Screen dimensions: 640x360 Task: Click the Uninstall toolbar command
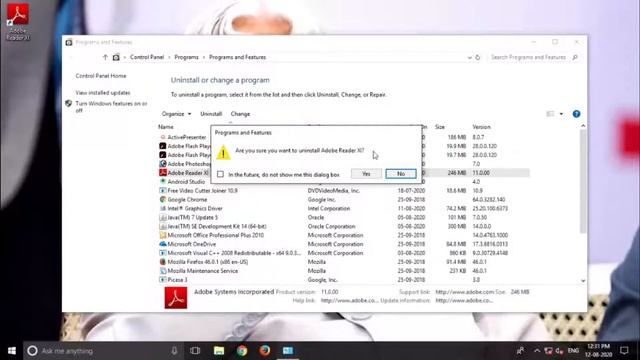click(x=211, y=114)
